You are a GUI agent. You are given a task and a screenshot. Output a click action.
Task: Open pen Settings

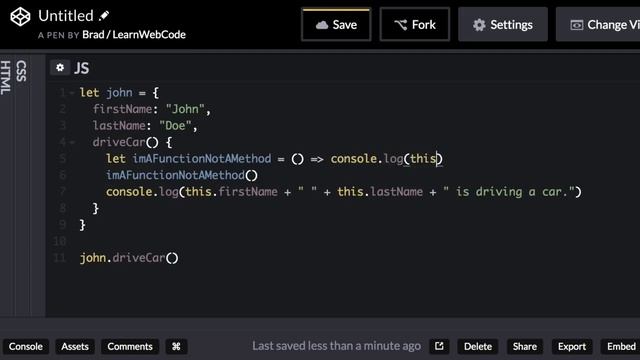[503, 25]
